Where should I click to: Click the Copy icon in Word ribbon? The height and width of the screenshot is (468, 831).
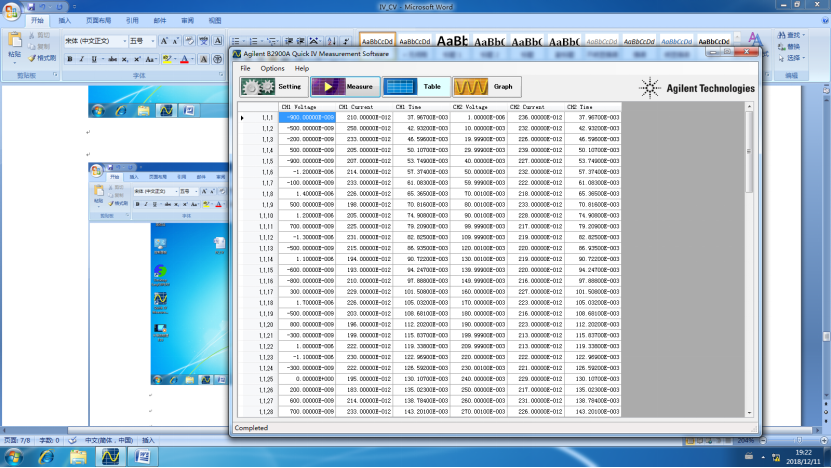40,47
